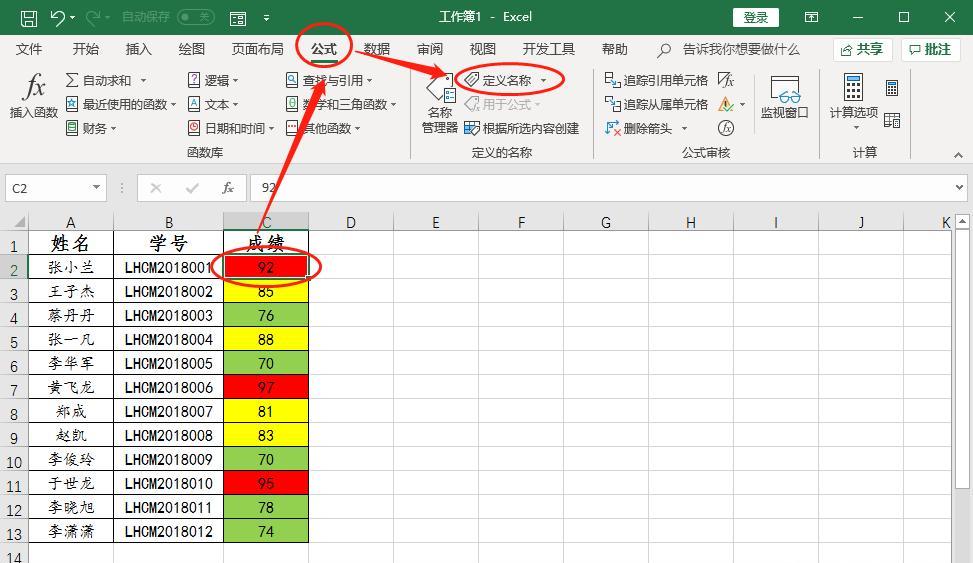Click the 自动求和 sigma icon
Viewport: 973px width, 563px height.
pos(72,80)
